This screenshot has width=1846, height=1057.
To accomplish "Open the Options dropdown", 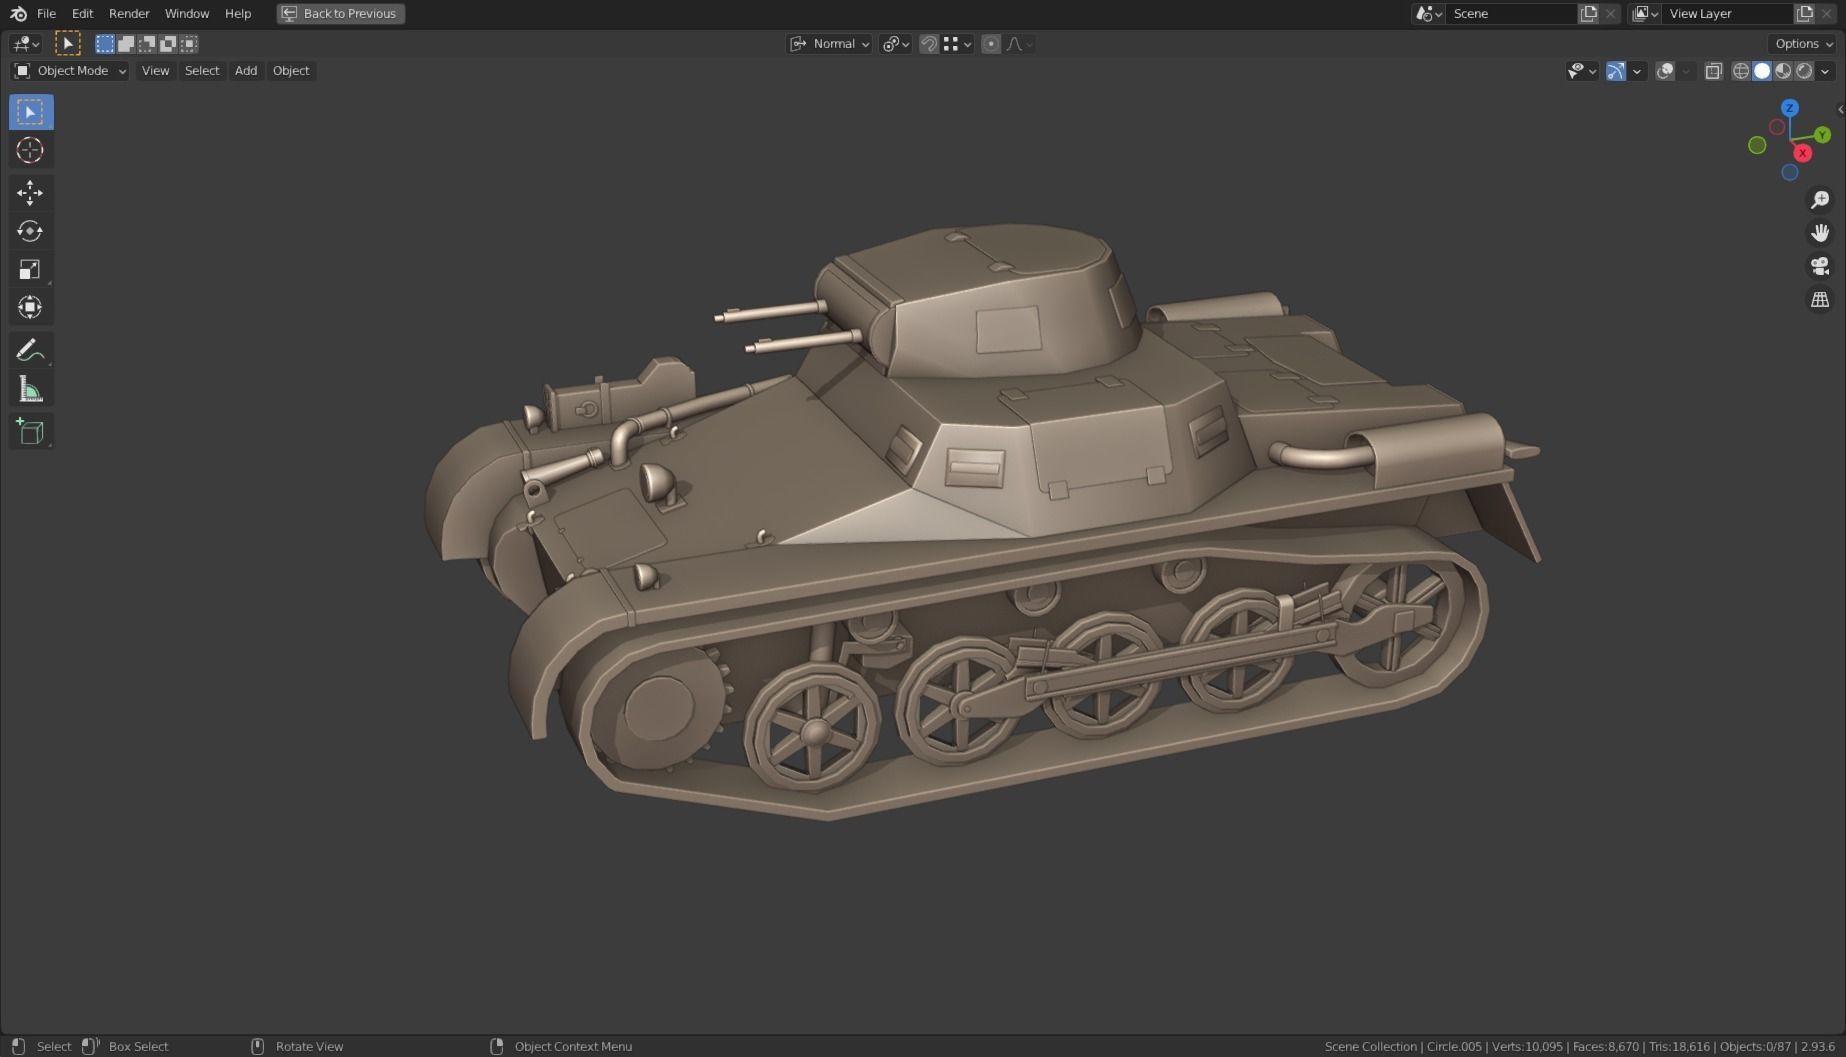I will pyautogui.click(x=1803, y=43).
